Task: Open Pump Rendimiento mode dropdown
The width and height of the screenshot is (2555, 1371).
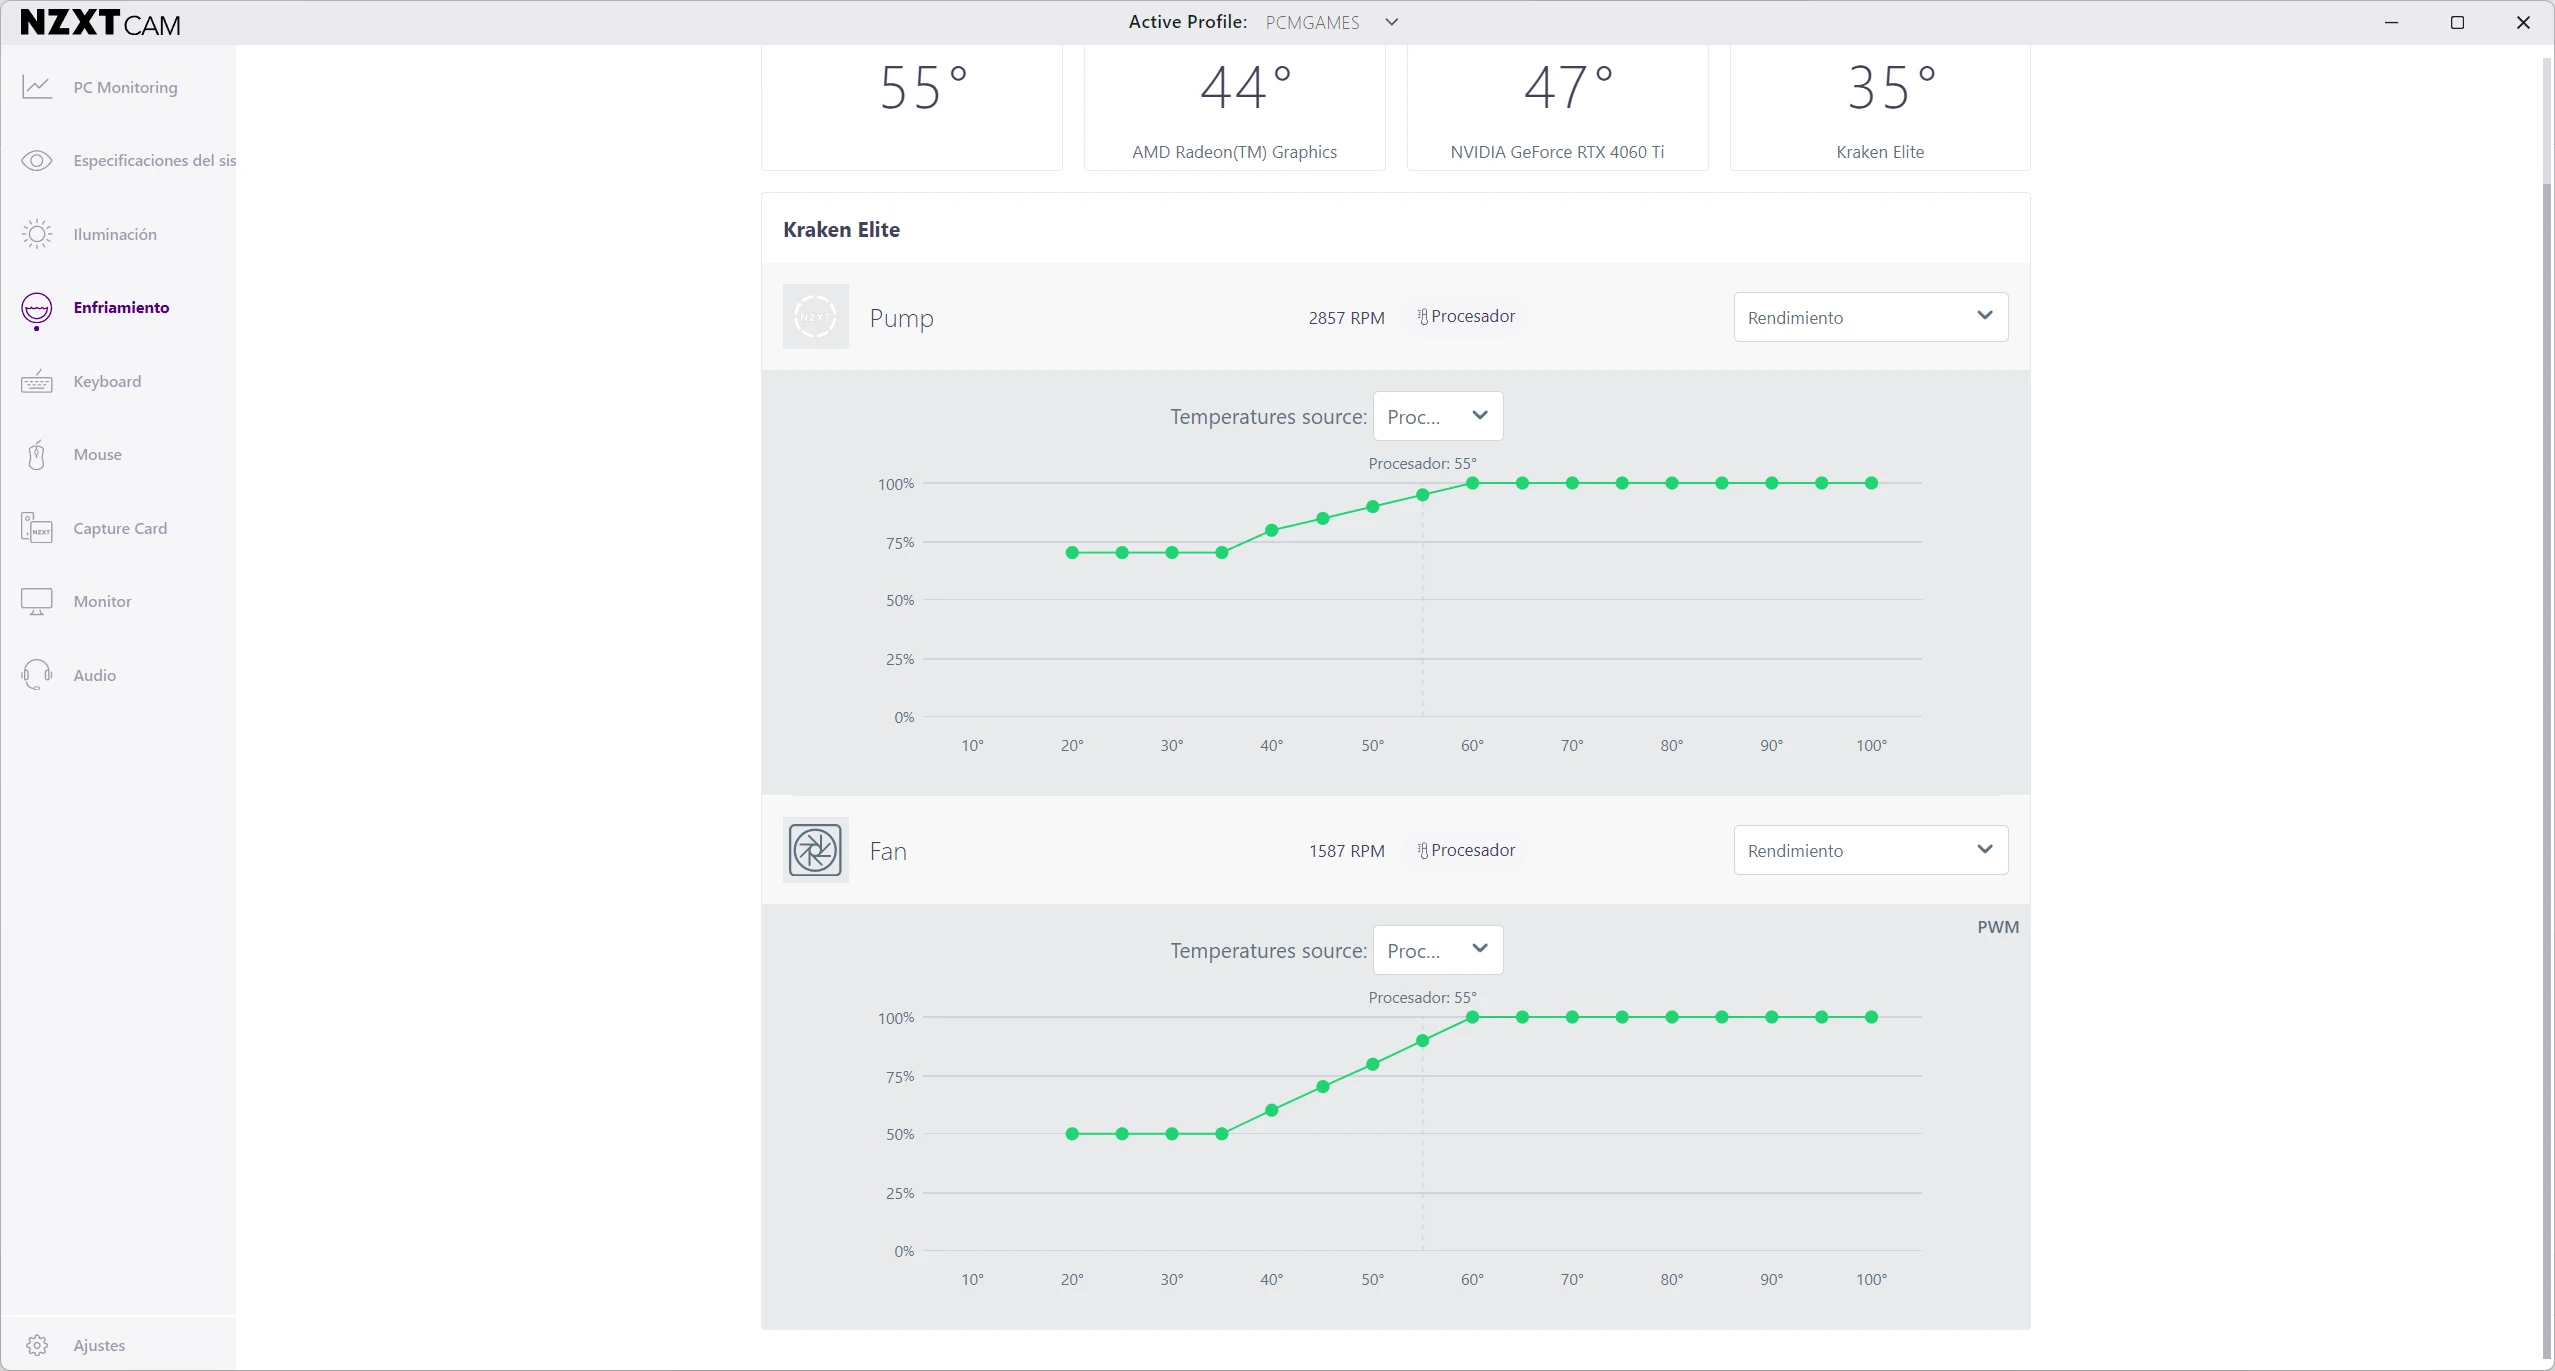Action: coord(1870,317)
